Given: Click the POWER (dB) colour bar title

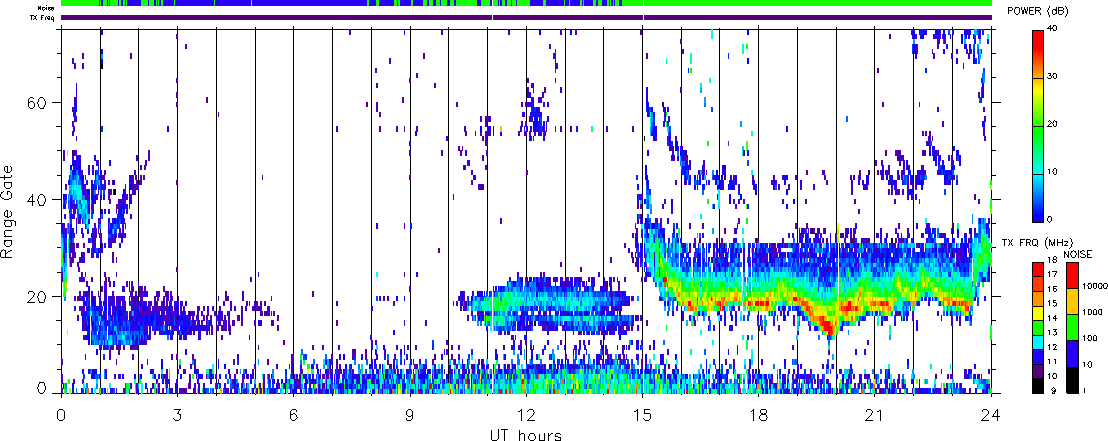Looking at the screenshot, I should click(x=1038, y=12).
